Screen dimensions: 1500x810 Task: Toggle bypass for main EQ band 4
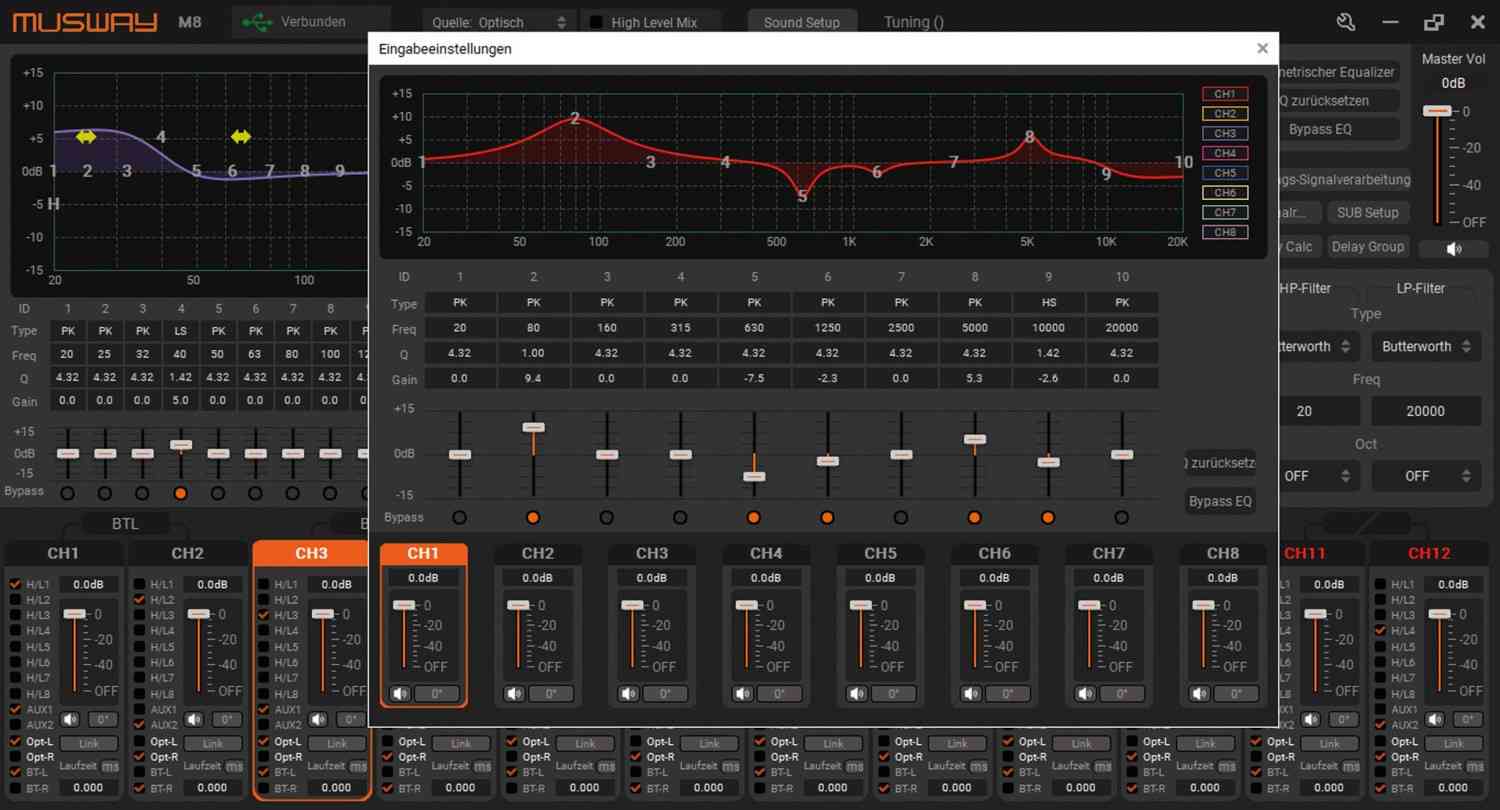click(180, 493)
